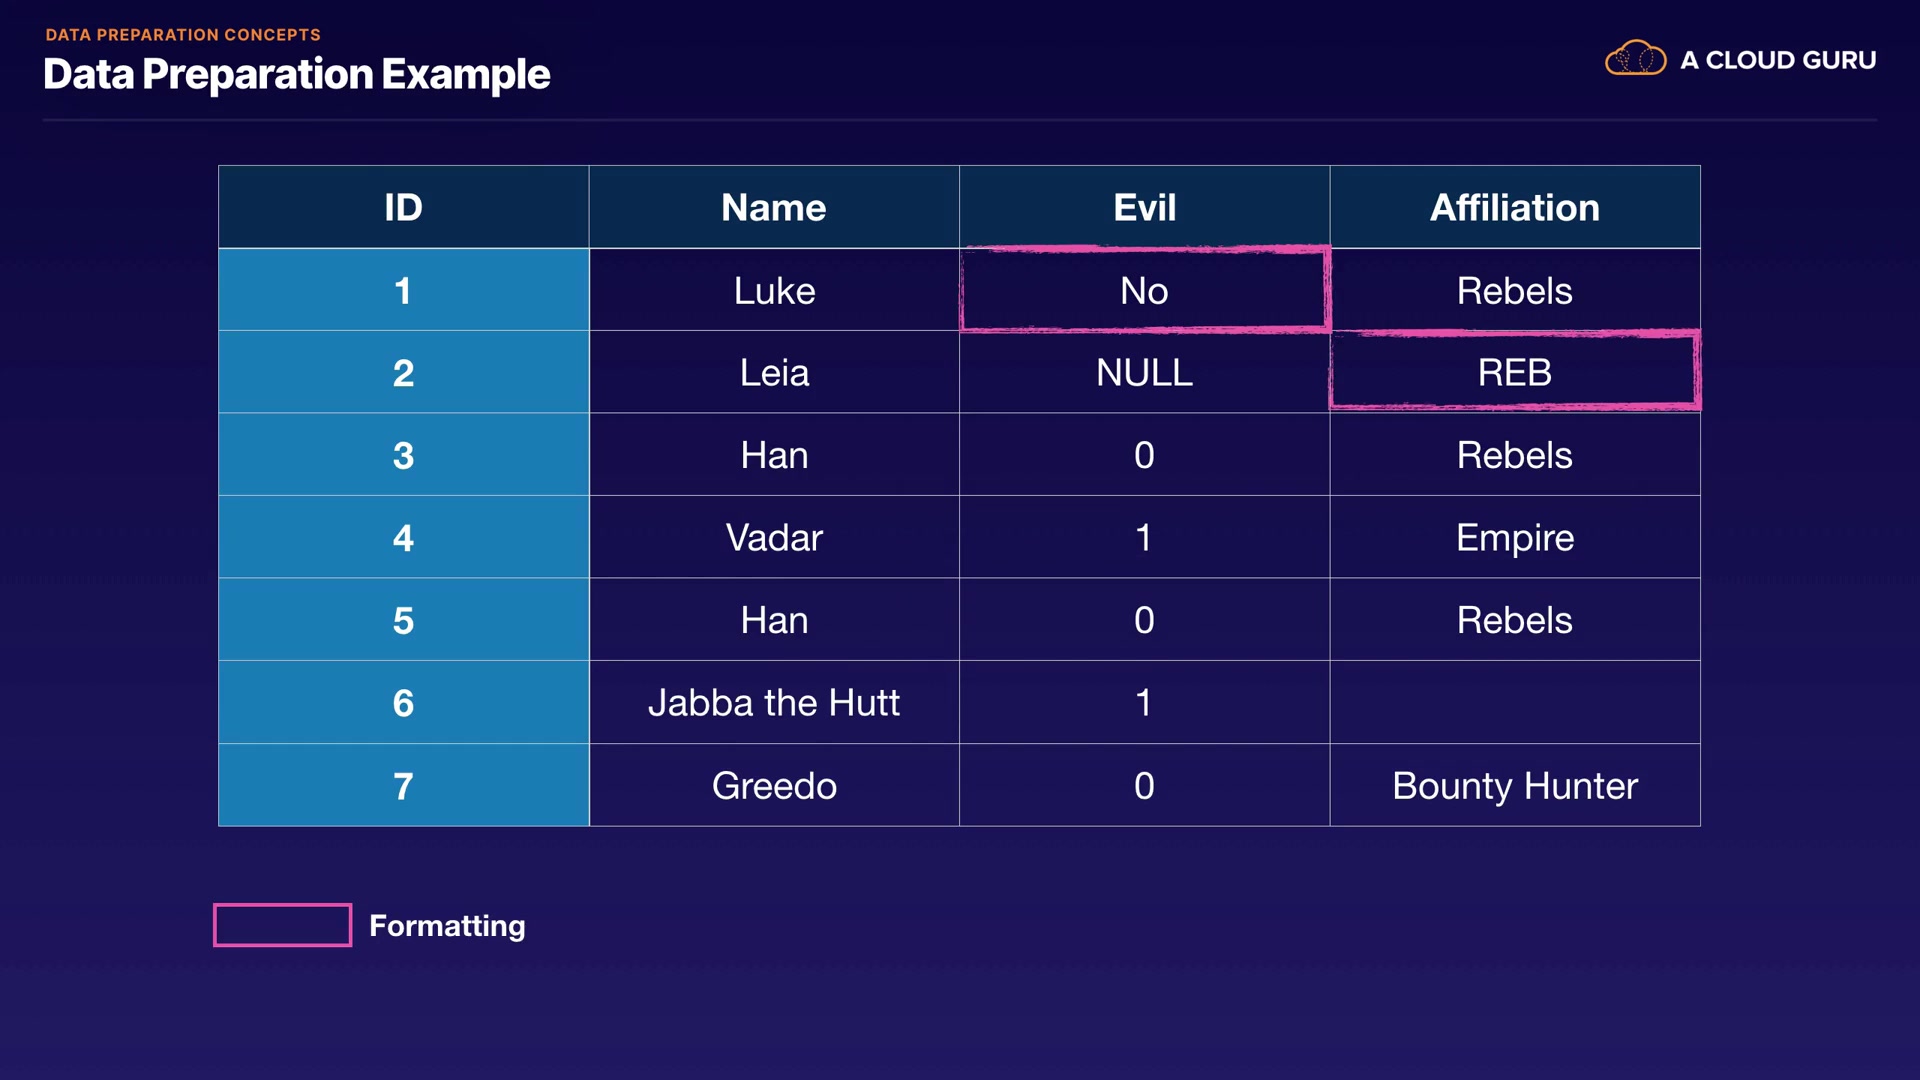The height and width of the screenshot is (1080, 1920).
Task: Select the highlighted 'No' Evil cell
Action: (1144, 290)
